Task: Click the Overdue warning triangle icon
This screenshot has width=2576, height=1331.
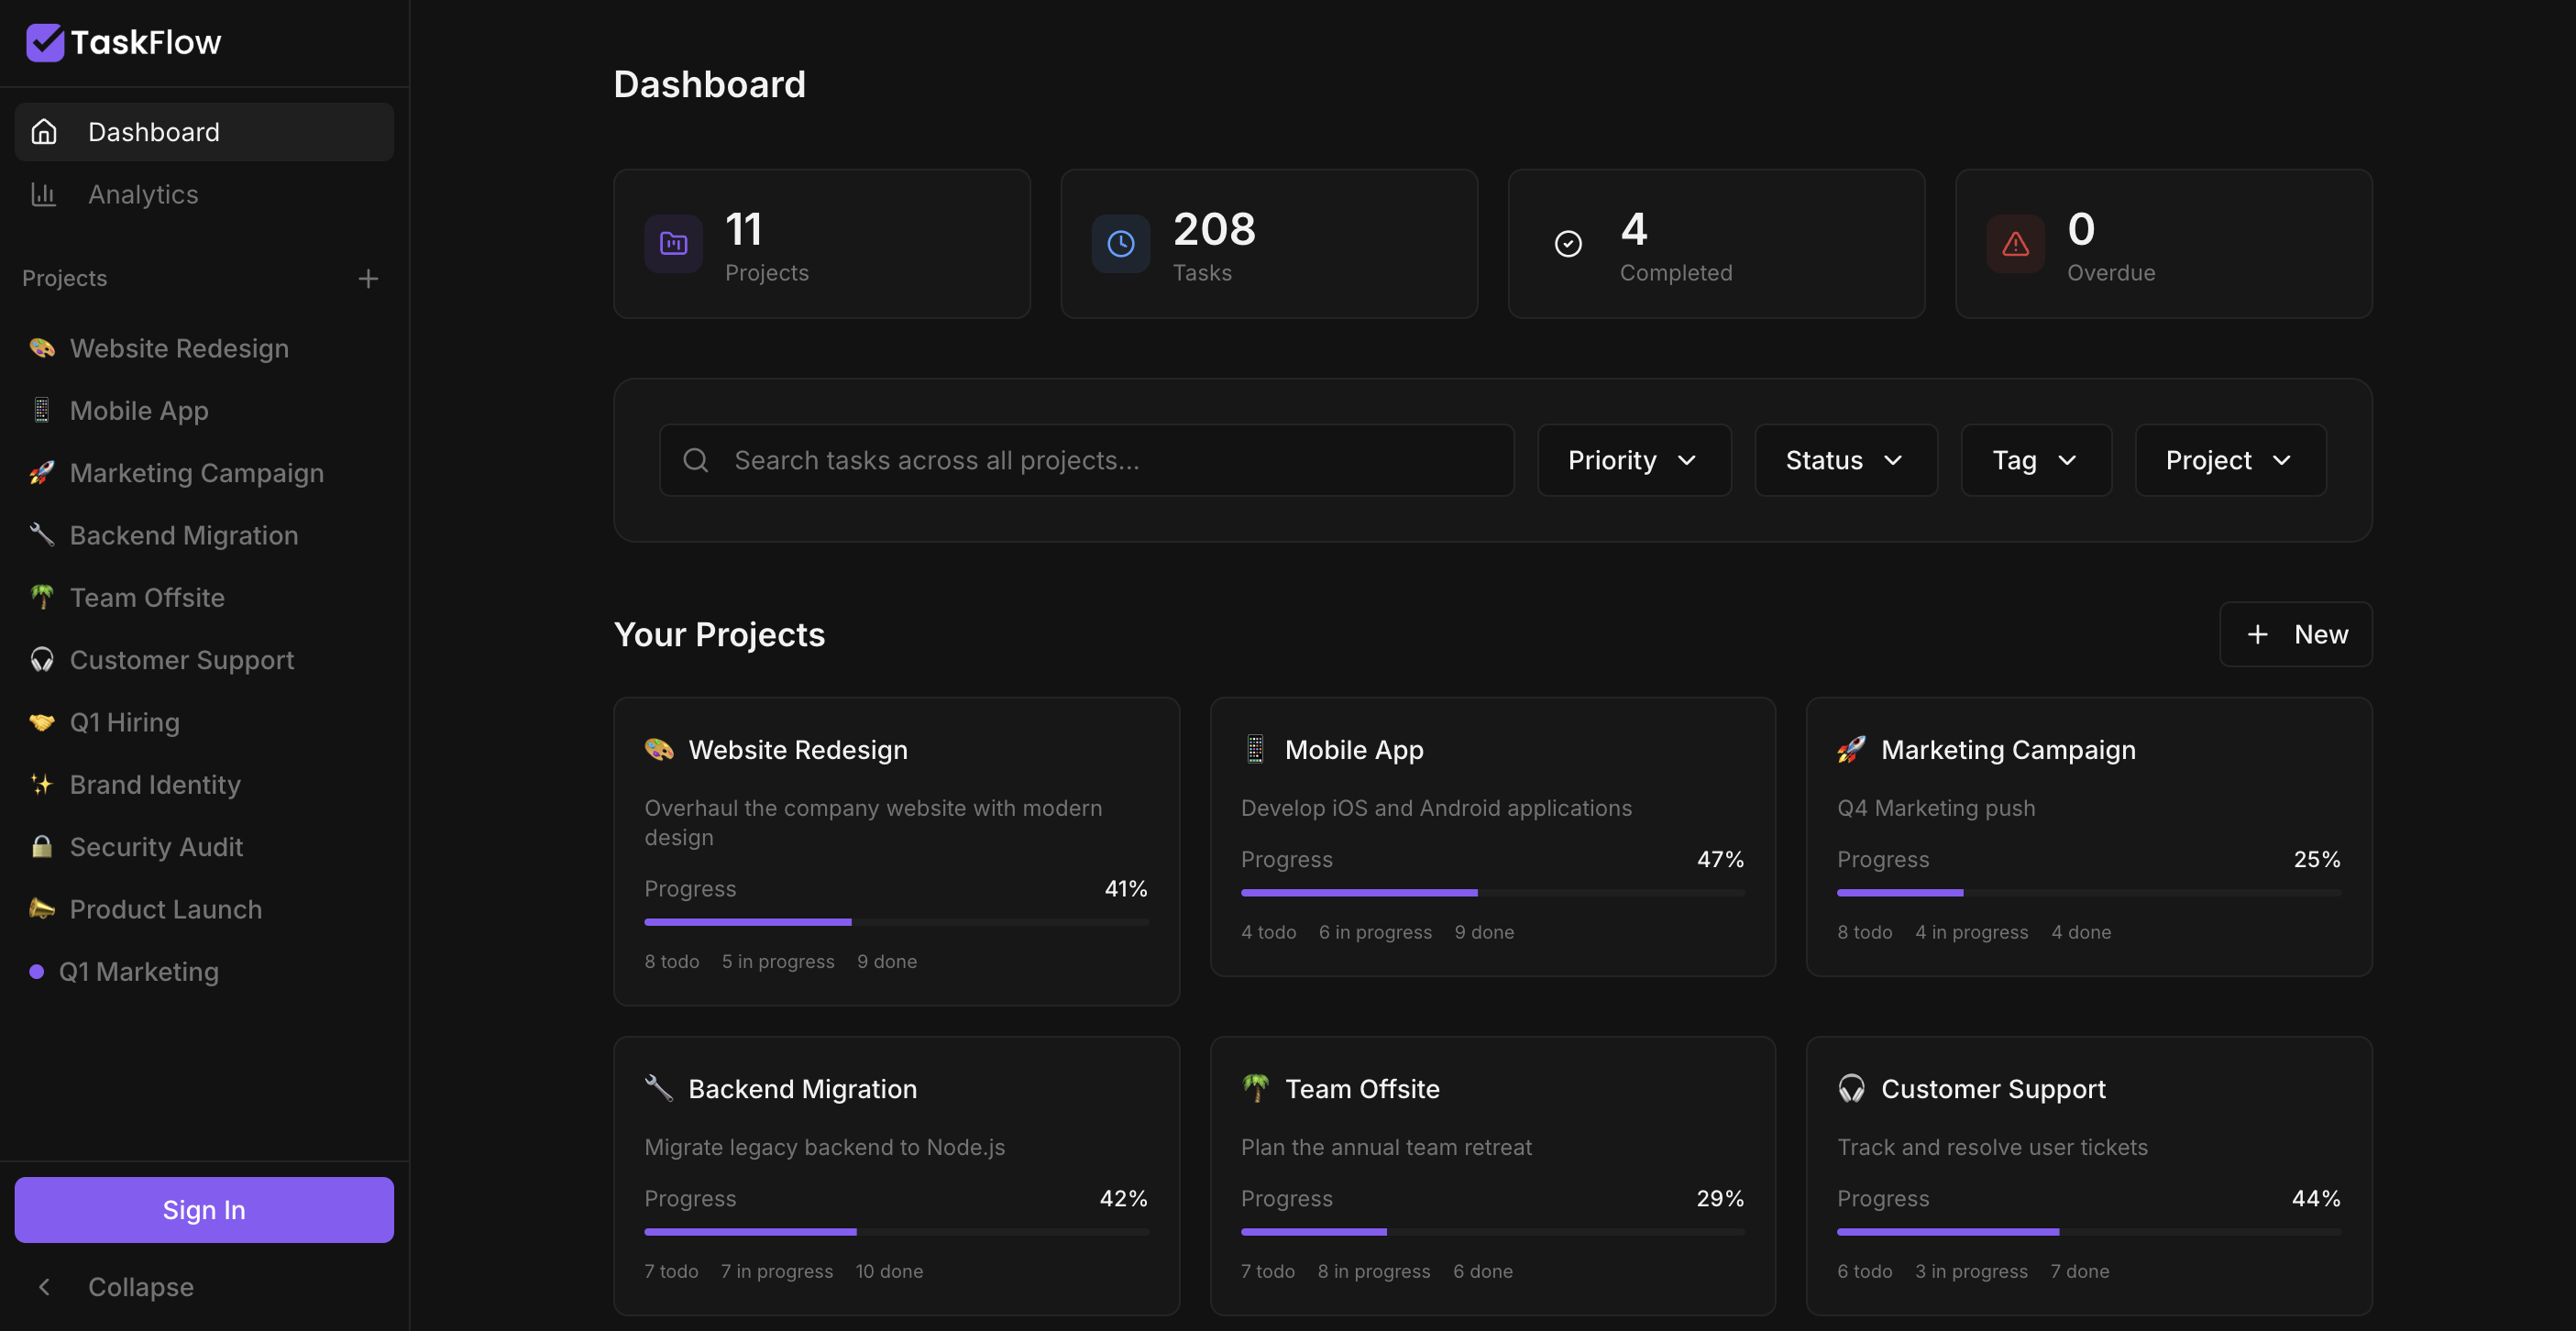Action: (x=2015, y=243)
